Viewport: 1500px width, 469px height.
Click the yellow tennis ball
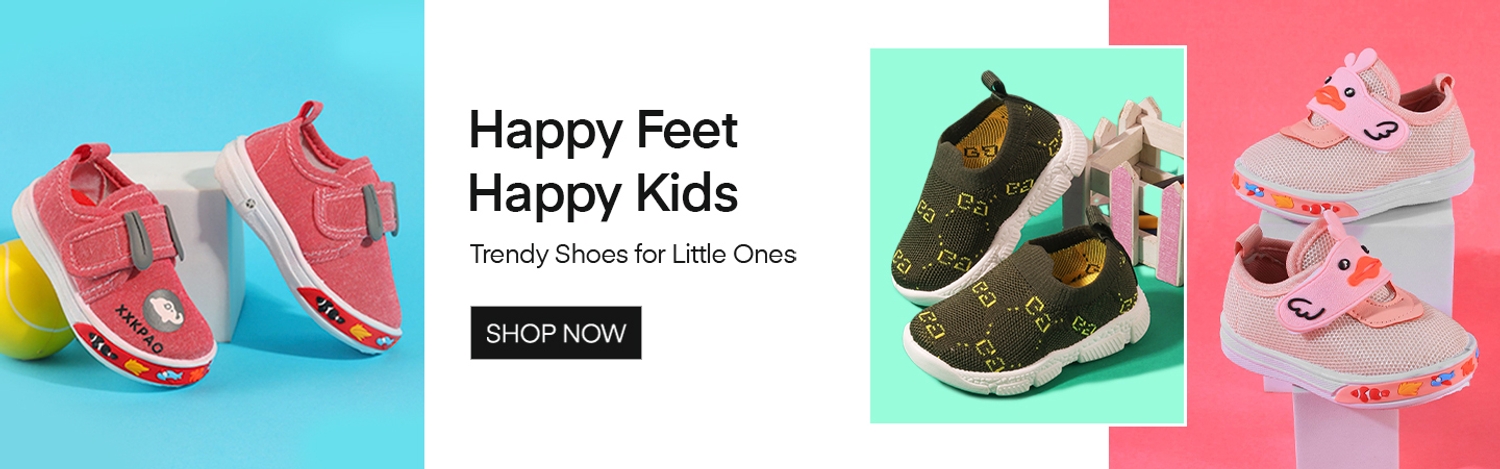click(x=30, y=299)
